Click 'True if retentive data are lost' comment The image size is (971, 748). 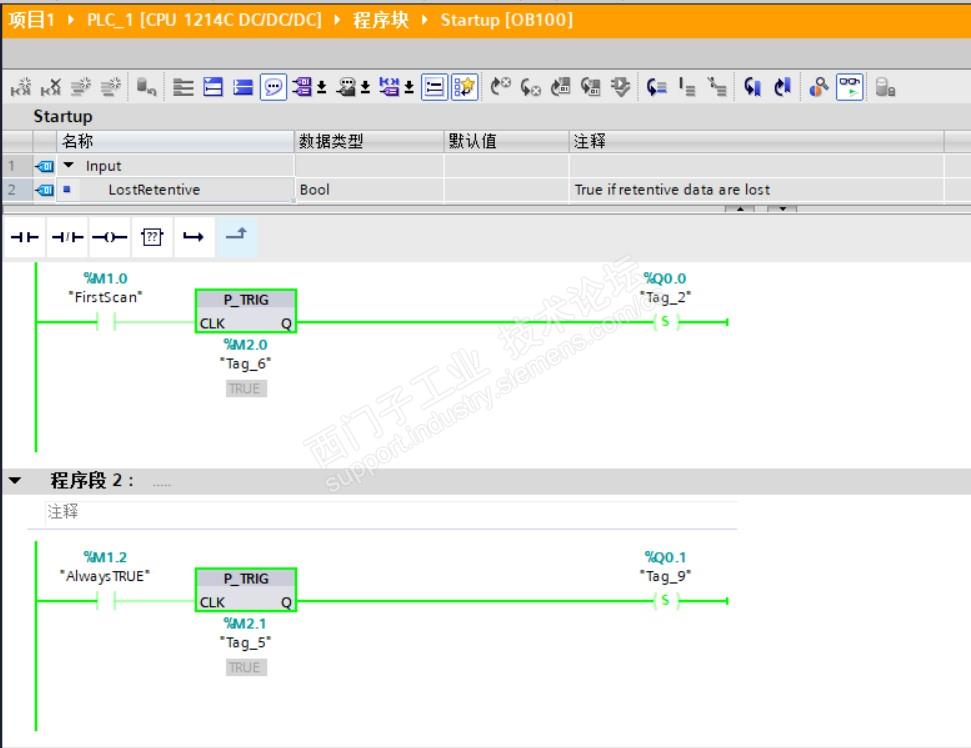pos(672,189)
